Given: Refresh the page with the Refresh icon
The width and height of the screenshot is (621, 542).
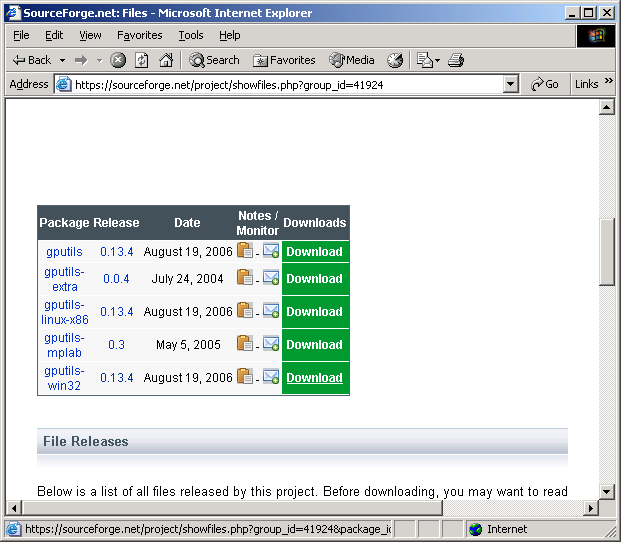Looking at the screenshot, I should pos(142,60).
